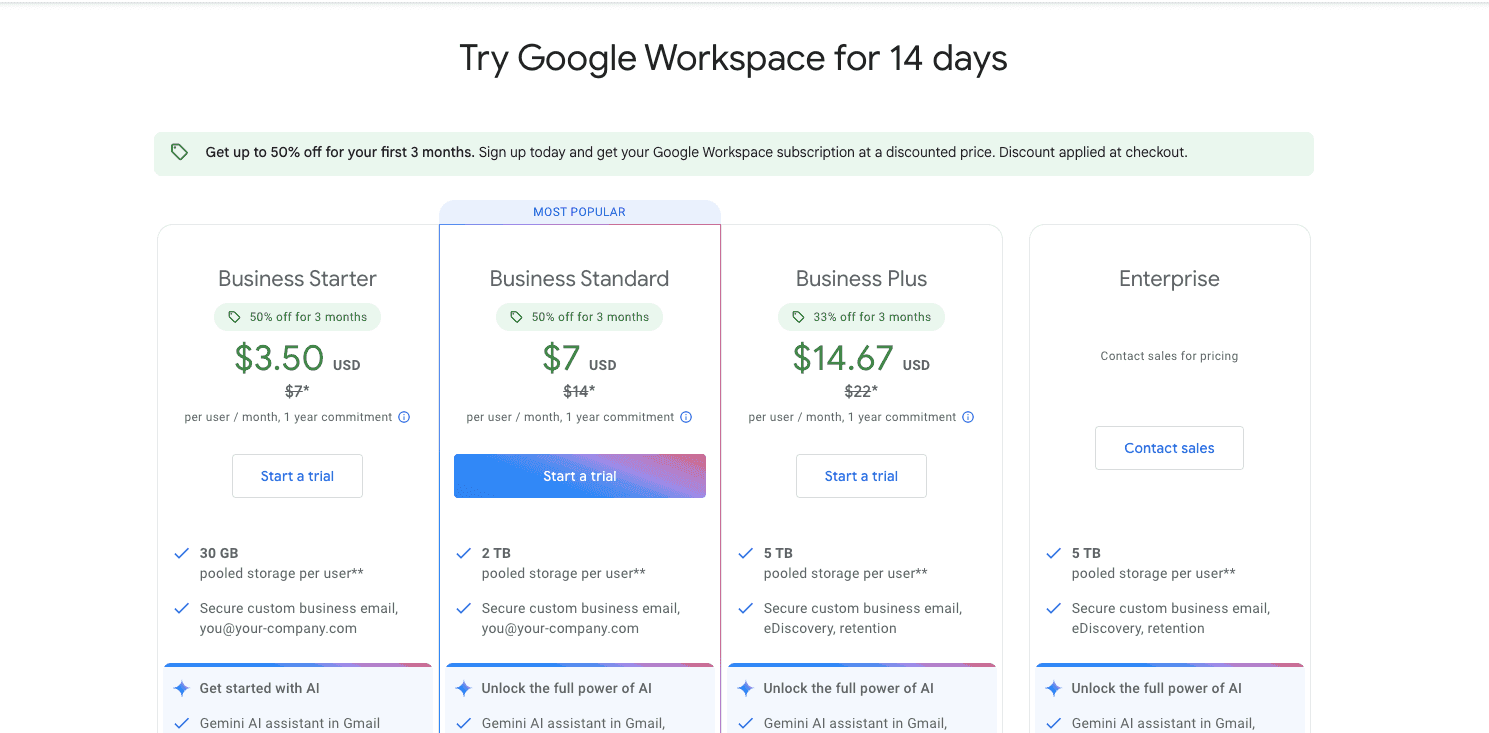1489x733 pixels.
Task: Click the sparkle icon on Unlock the full power of AI
Action: click(463, 688)
